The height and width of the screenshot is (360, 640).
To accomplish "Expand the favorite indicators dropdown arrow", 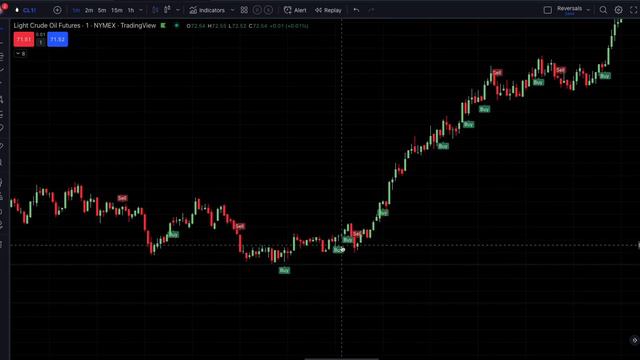I will pos(232,10).
